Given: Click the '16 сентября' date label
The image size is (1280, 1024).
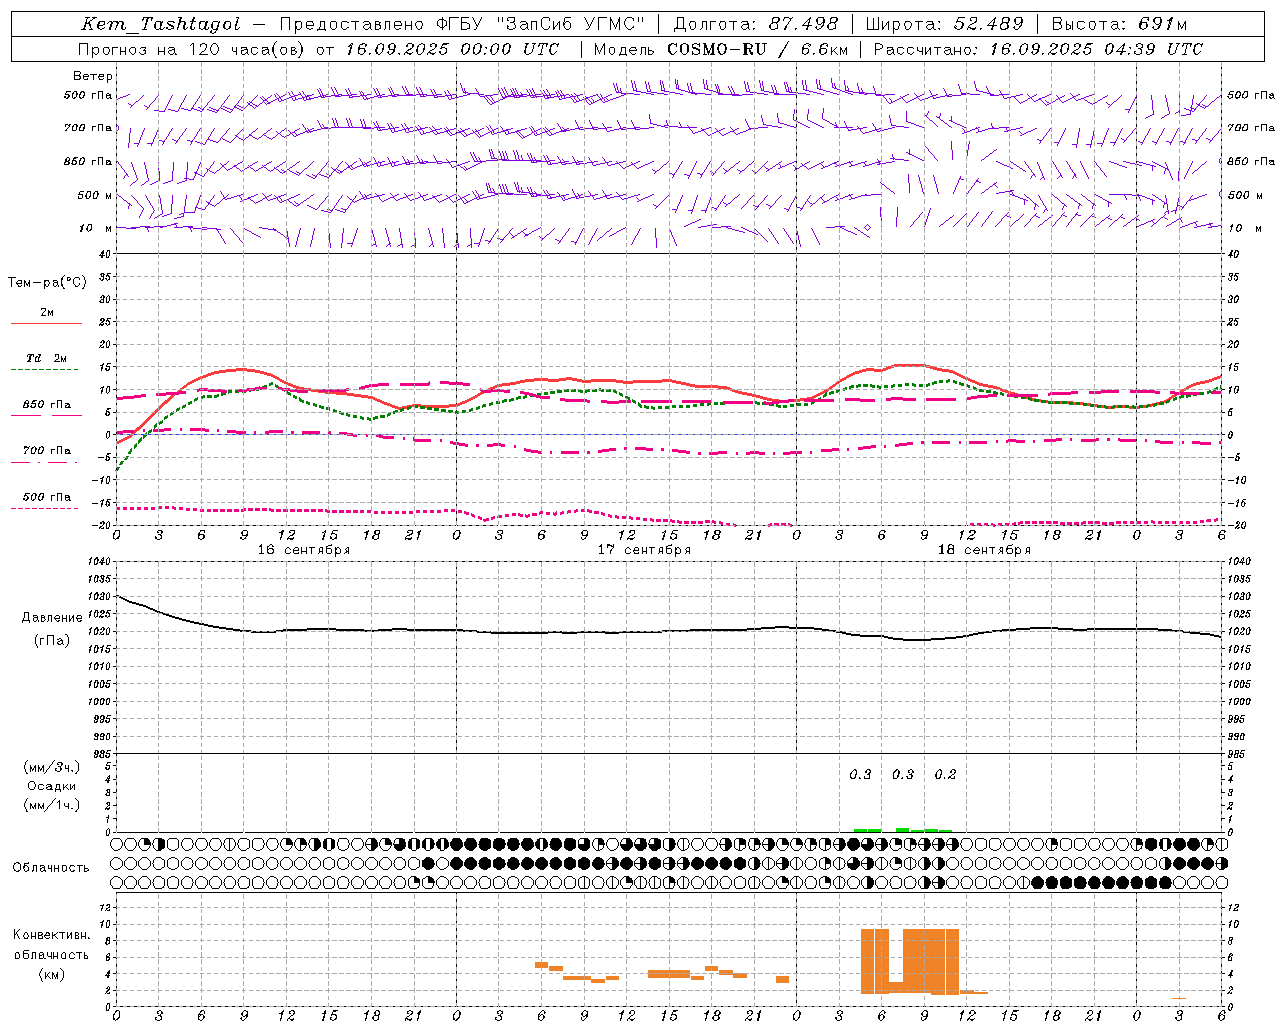Looking at the screenshot, I should [x=304, y=549].
